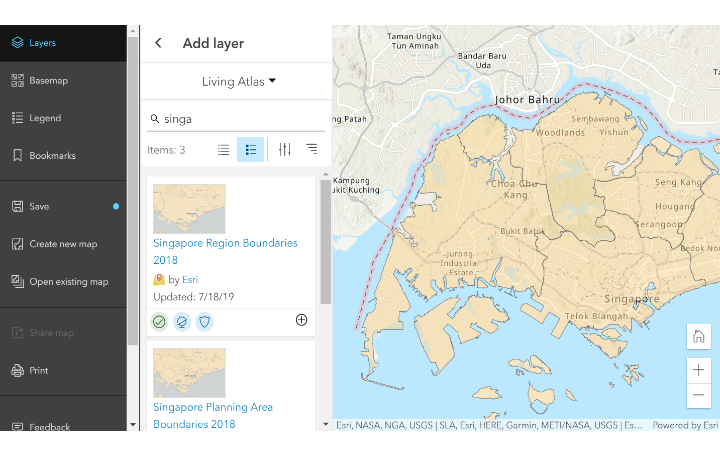Open Singapore Planning Area Boundaries 2018 link
The height and width of the screenshot is (460, 720).
213,415
